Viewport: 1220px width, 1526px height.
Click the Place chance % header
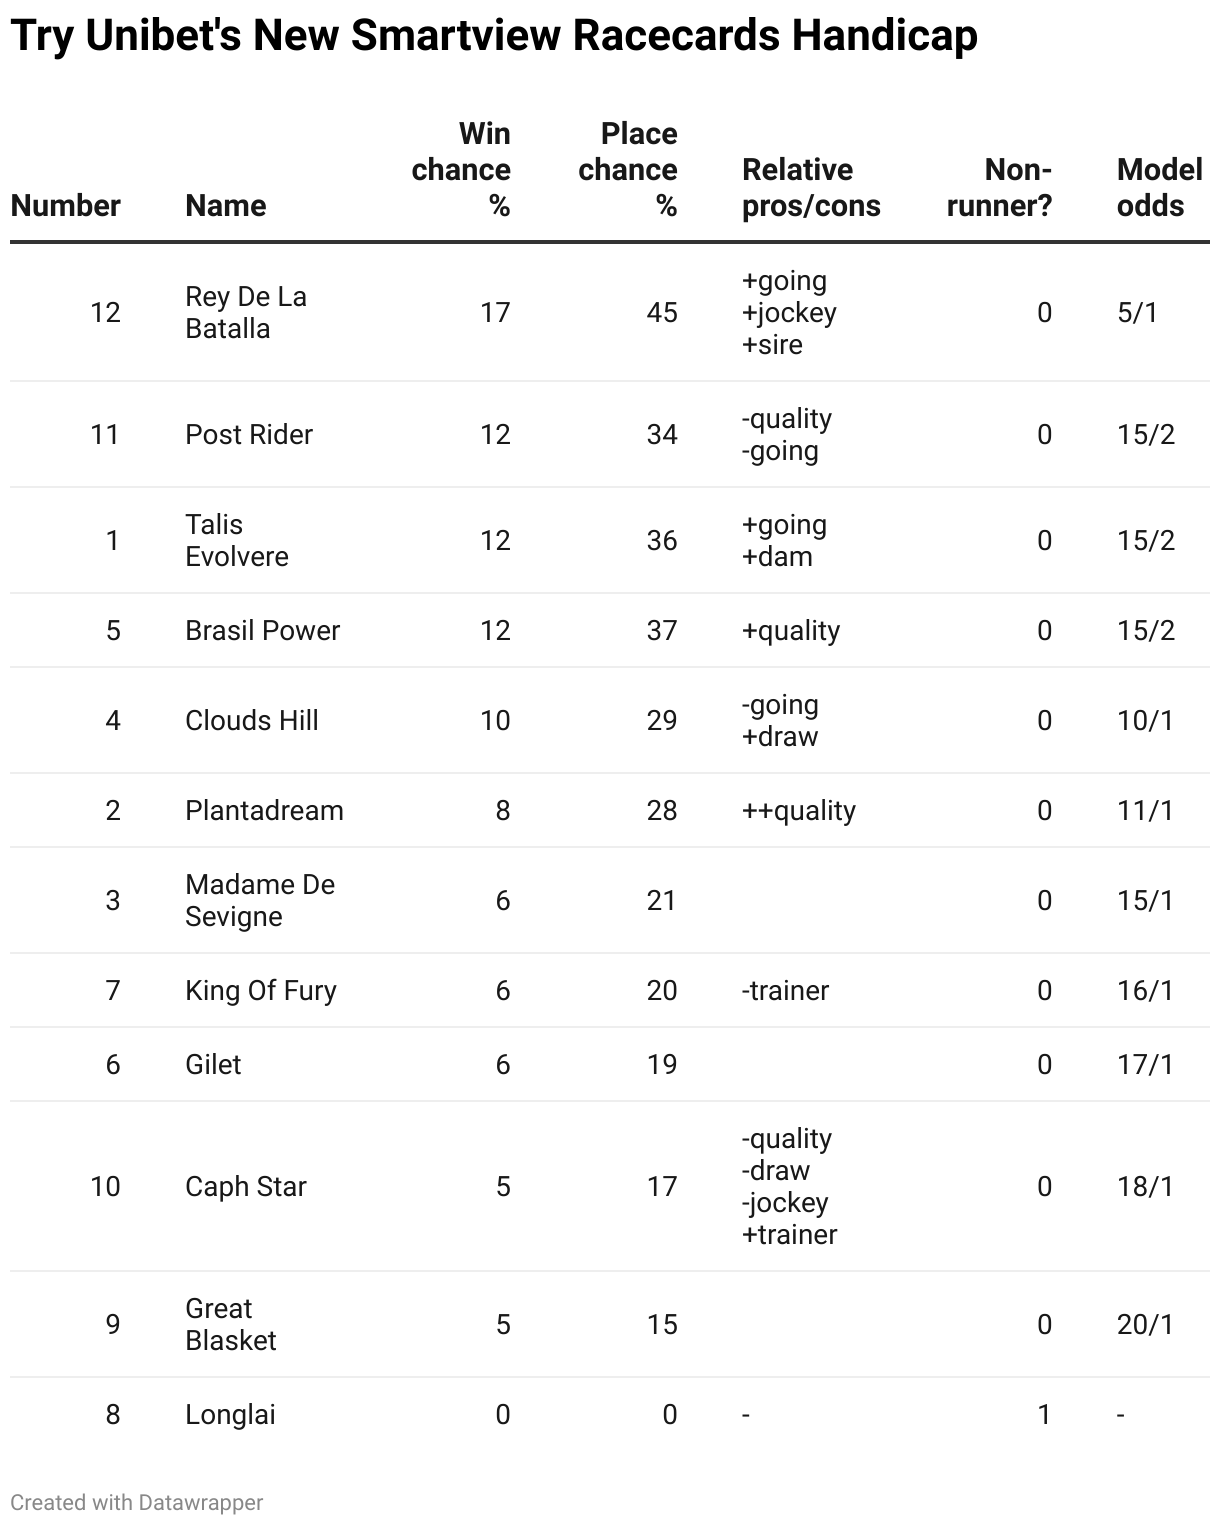[x=628, y=170]
